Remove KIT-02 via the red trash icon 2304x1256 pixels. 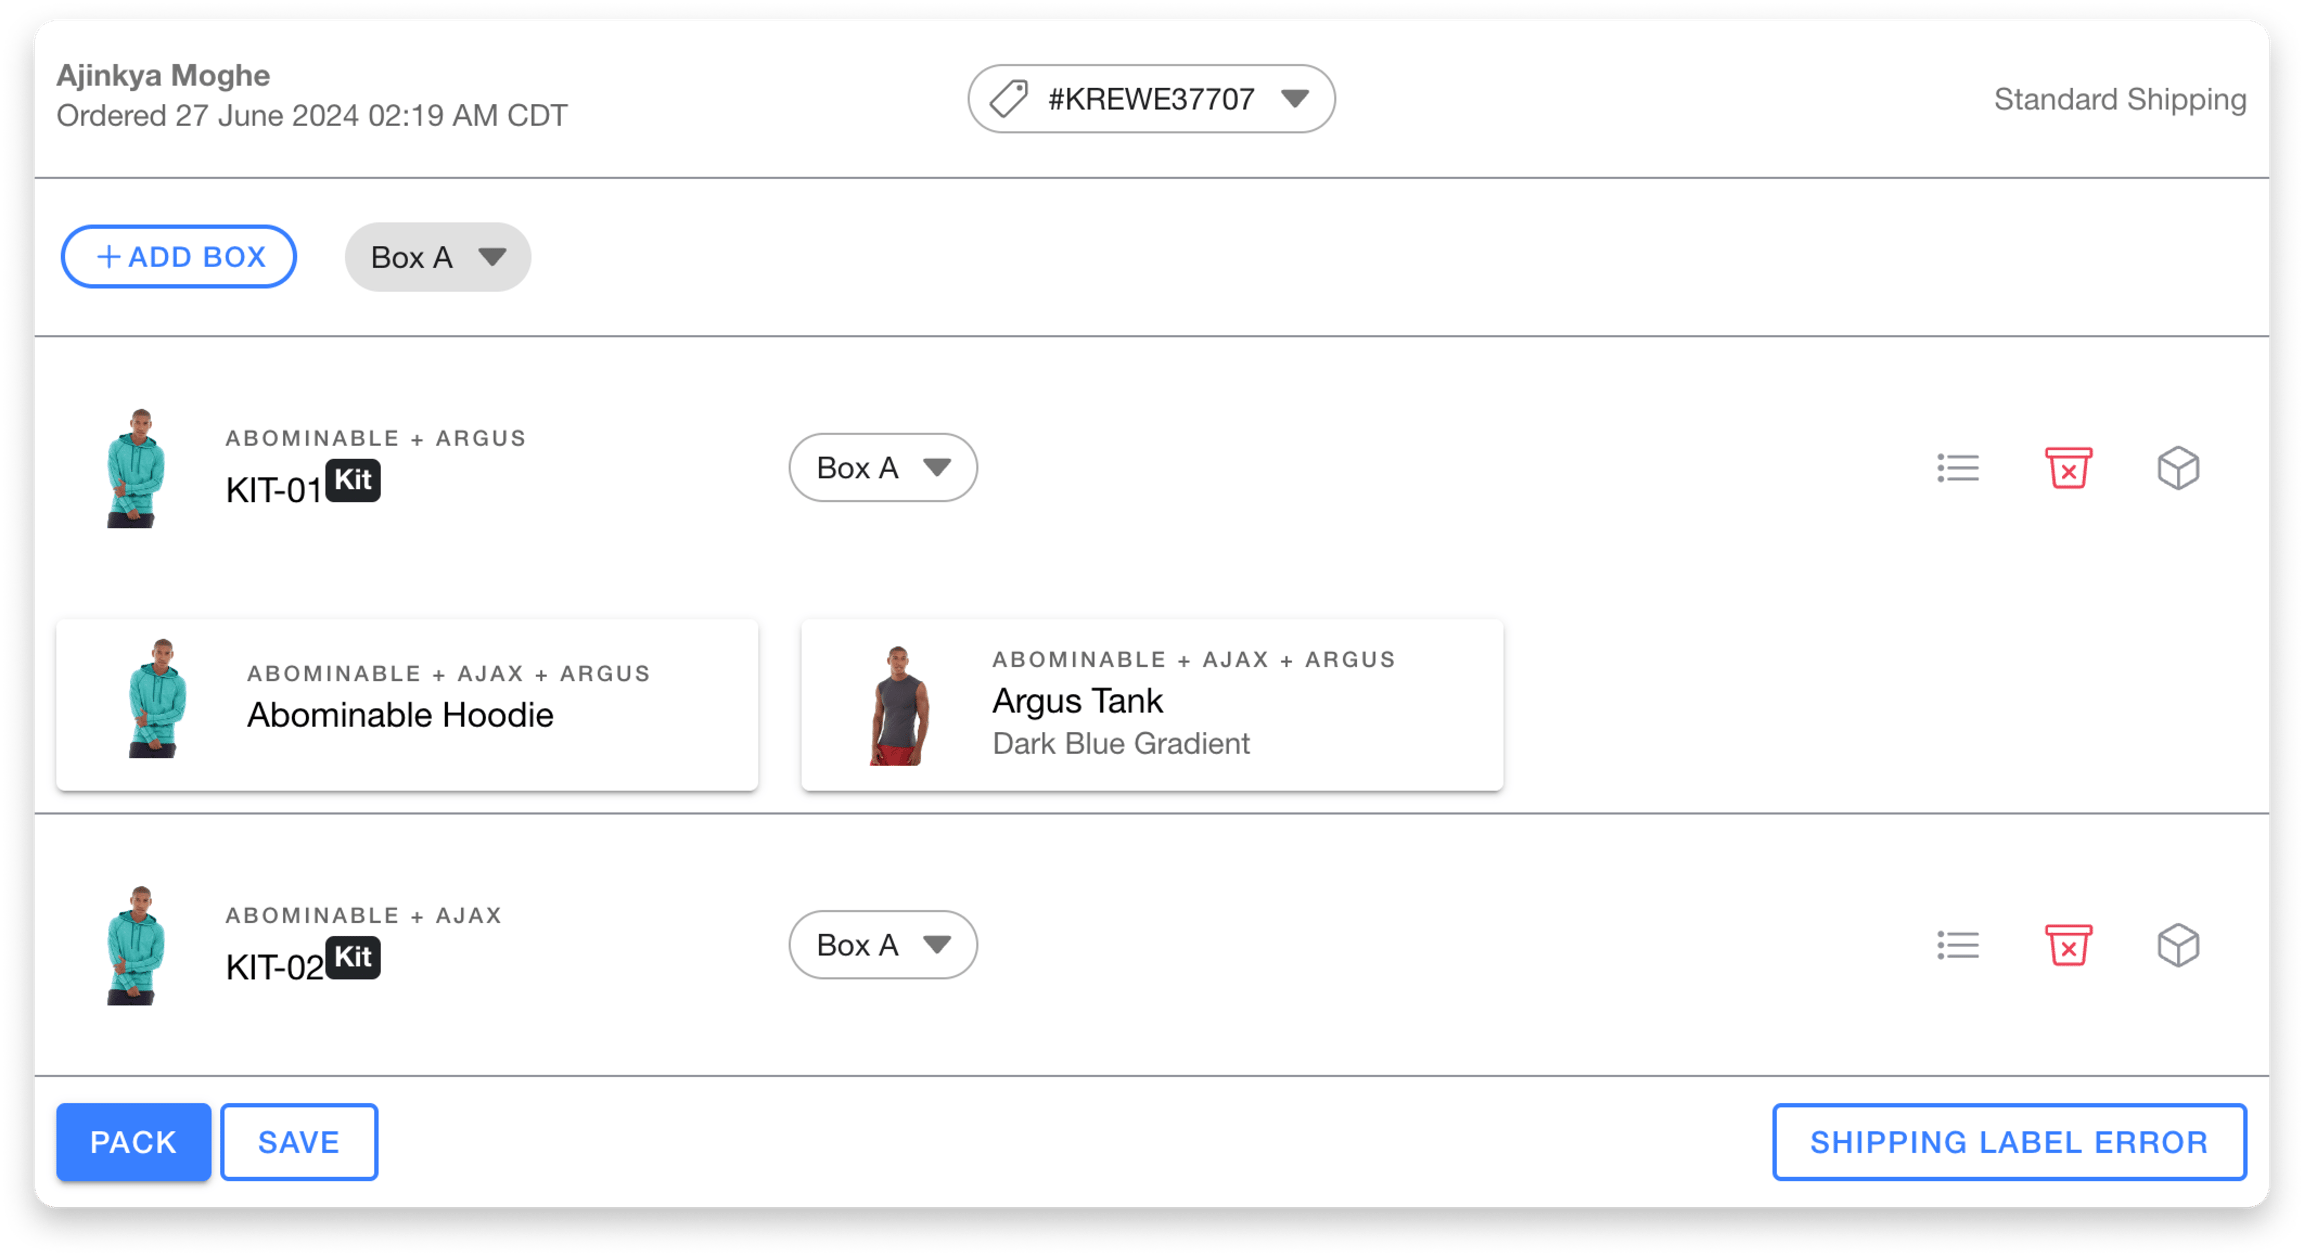[x=2068, y=944]
